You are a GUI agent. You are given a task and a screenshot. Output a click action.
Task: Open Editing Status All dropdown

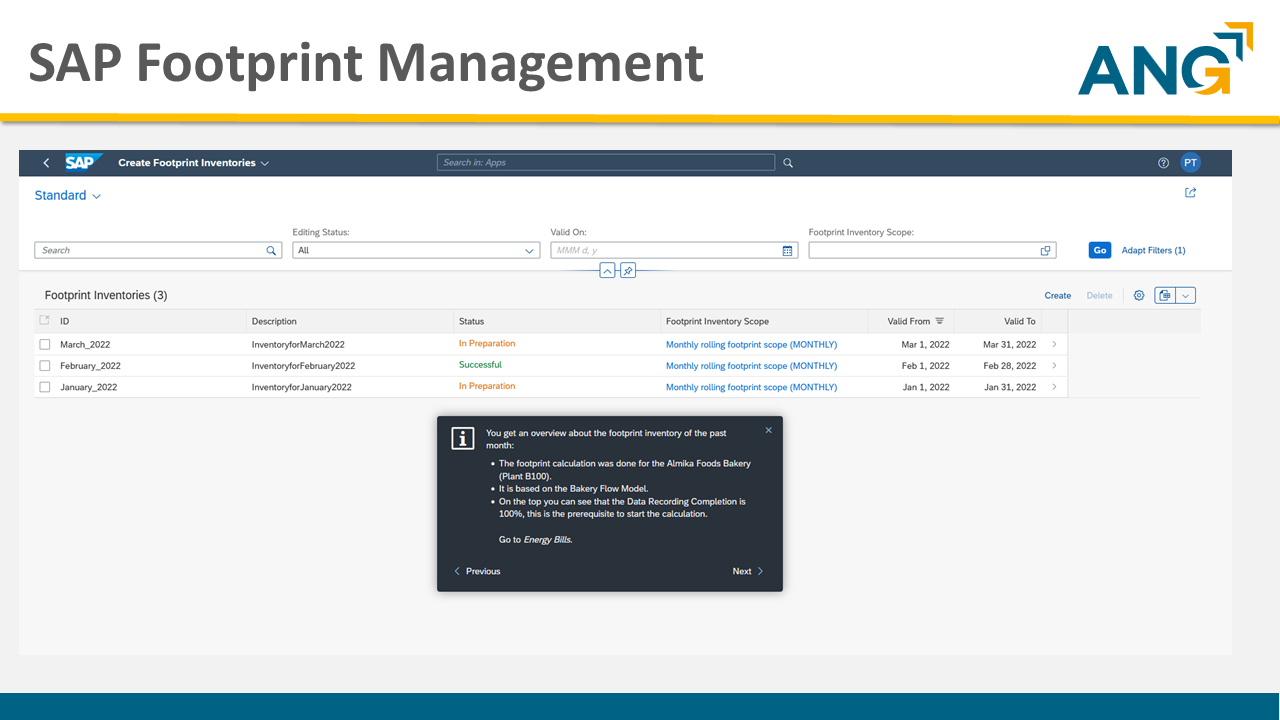click(417, 251)
